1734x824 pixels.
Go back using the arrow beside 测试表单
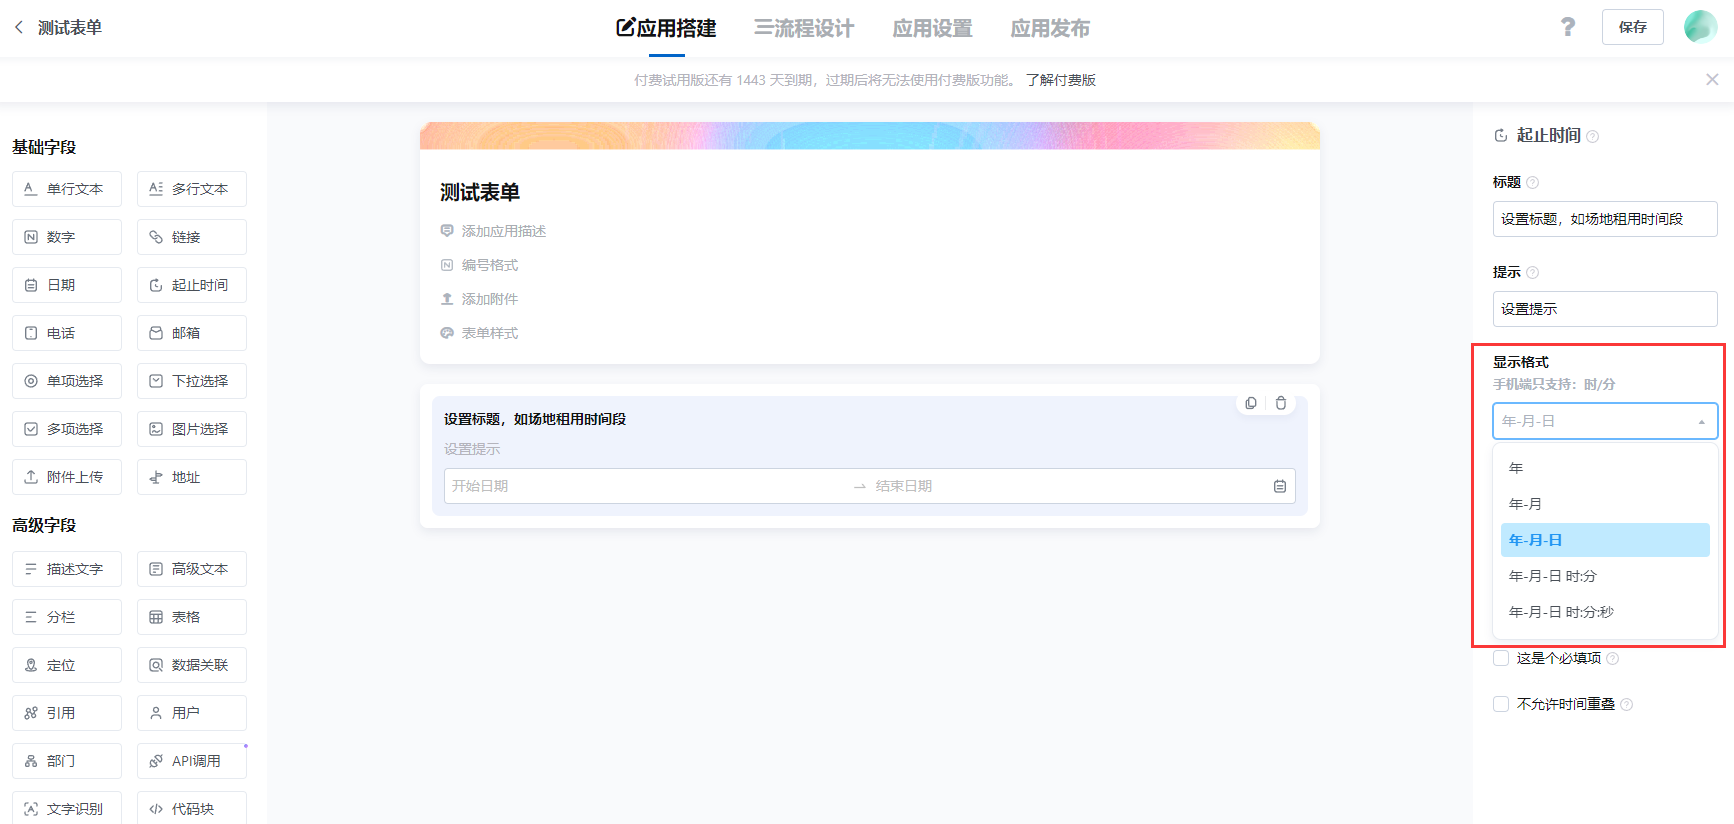(19, 27)
